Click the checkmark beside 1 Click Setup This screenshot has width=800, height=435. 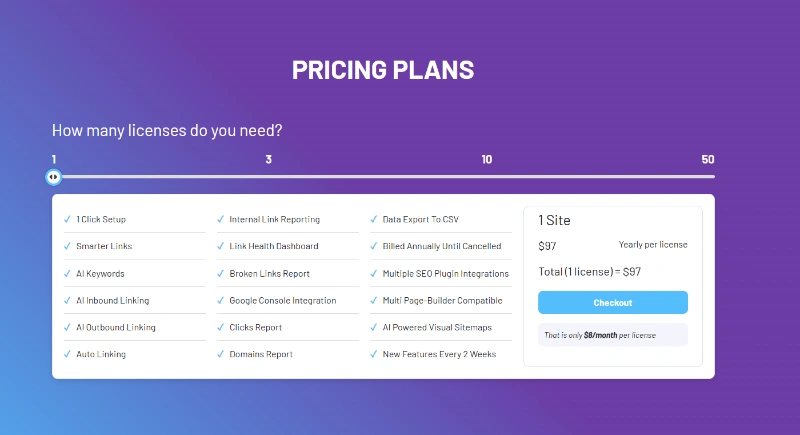tap(66, 219)
